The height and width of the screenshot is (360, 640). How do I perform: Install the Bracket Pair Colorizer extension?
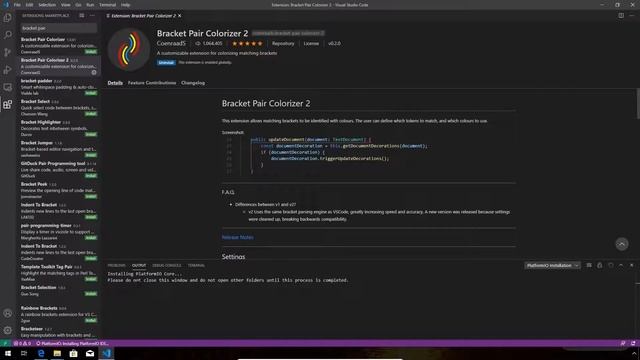[91, 52]
